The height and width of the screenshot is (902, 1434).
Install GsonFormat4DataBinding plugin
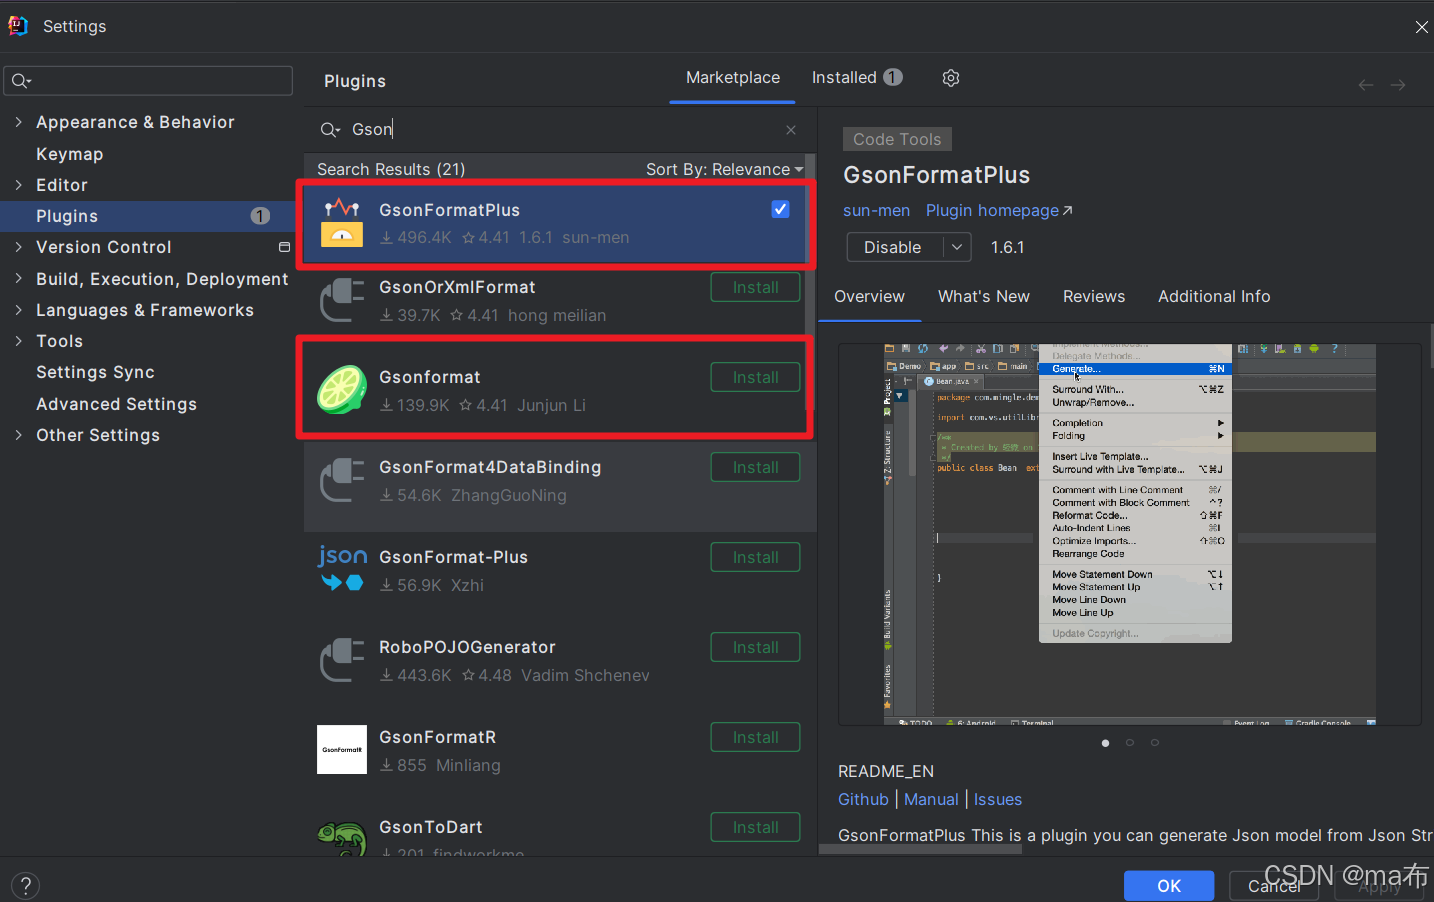755,468
